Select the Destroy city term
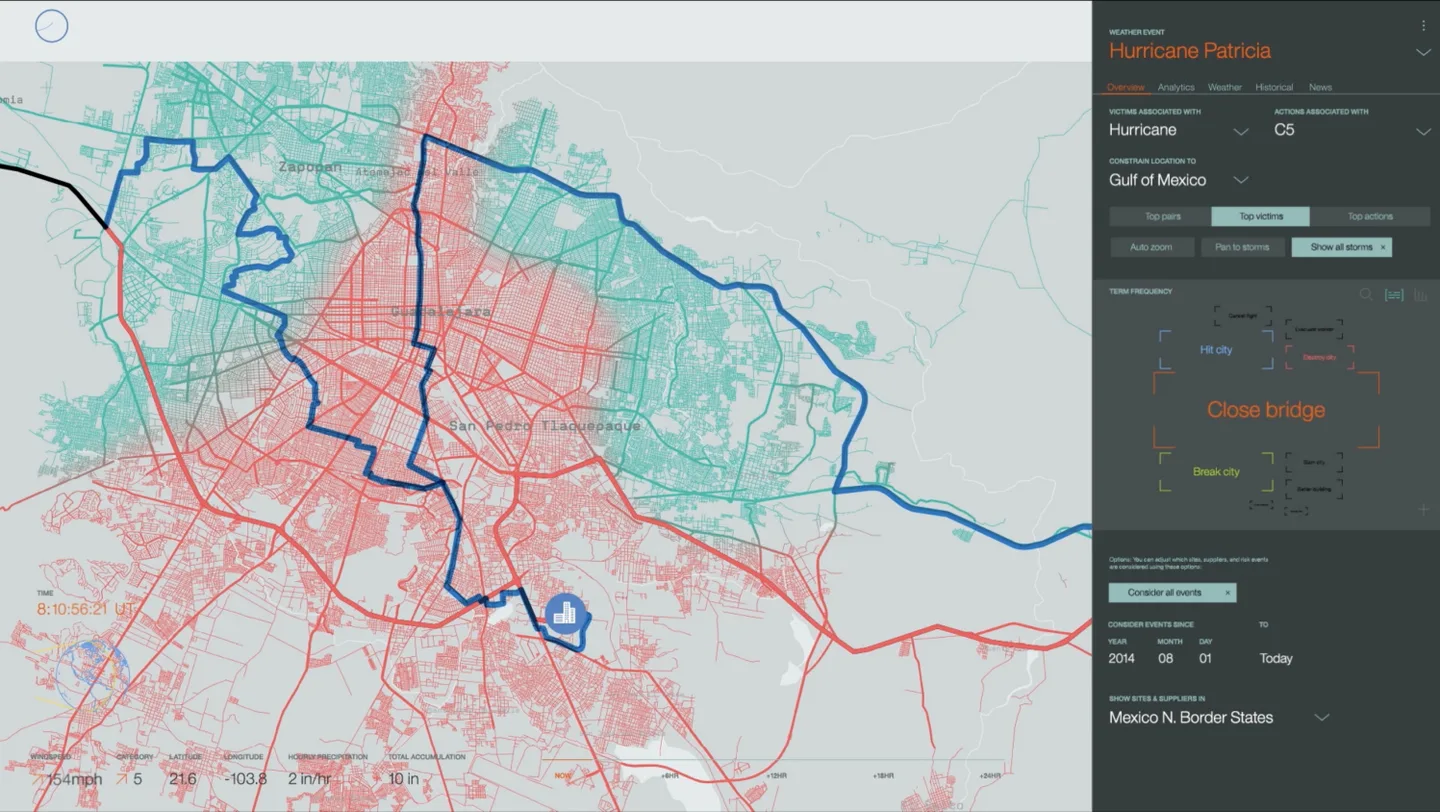 tap(1319, 357)
